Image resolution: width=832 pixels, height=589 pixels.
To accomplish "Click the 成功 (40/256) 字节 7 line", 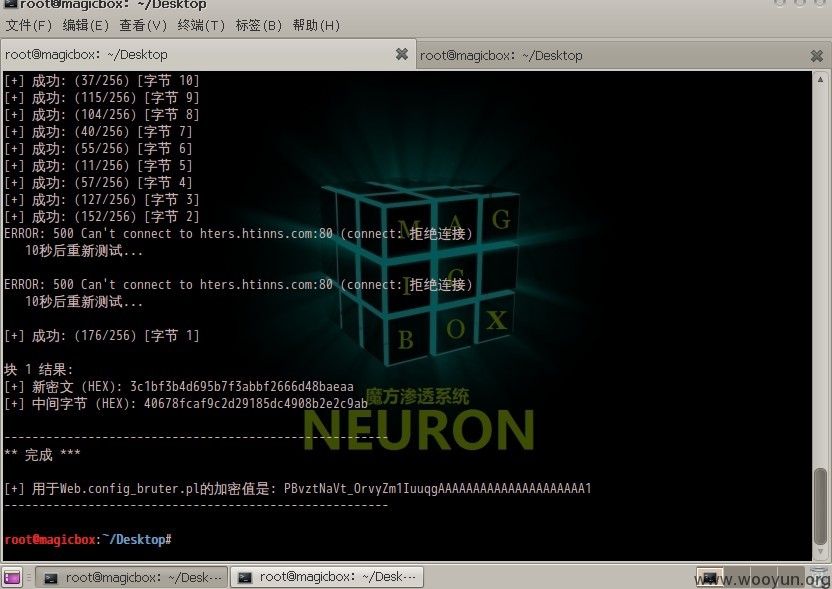I will tap(98, 132).
